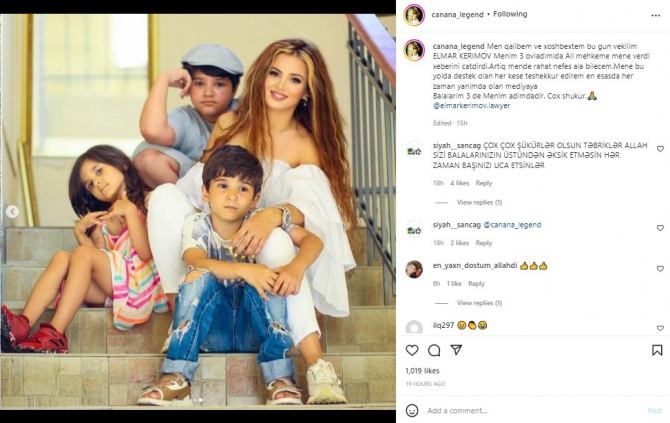Screen dimensions: 670x423
Task: Reply to en_yaxn_dostum_allahdi's comment
Action: [476, 284]
